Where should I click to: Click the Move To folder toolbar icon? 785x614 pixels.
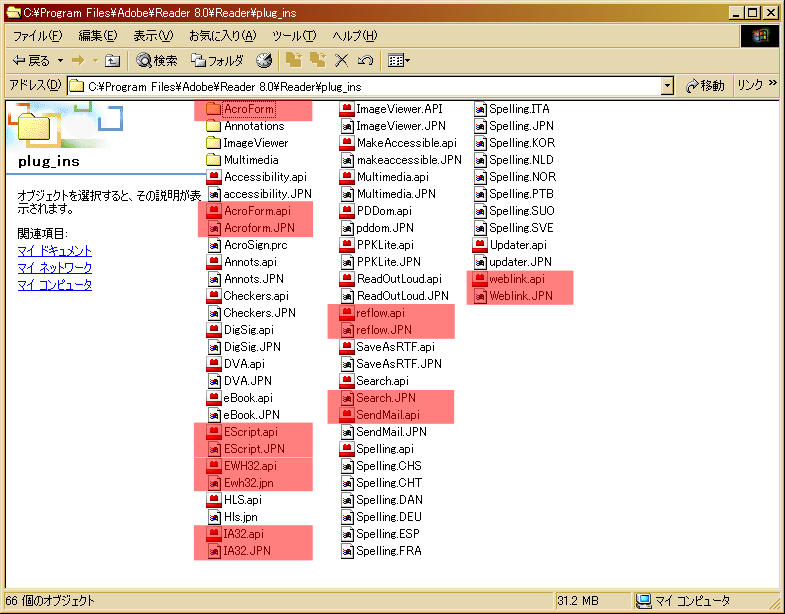tap(294, 61)
